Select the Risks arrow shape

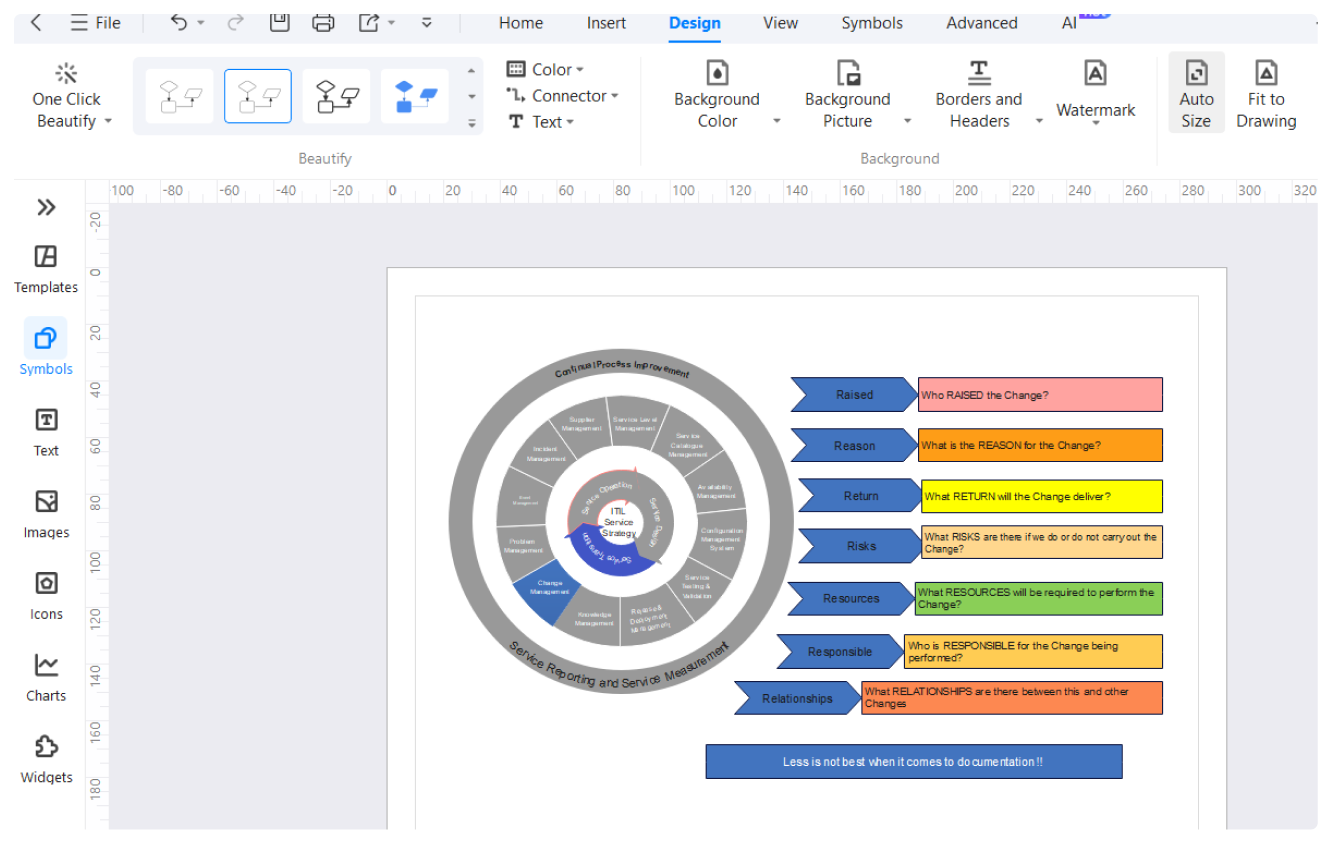click(860, 546)
